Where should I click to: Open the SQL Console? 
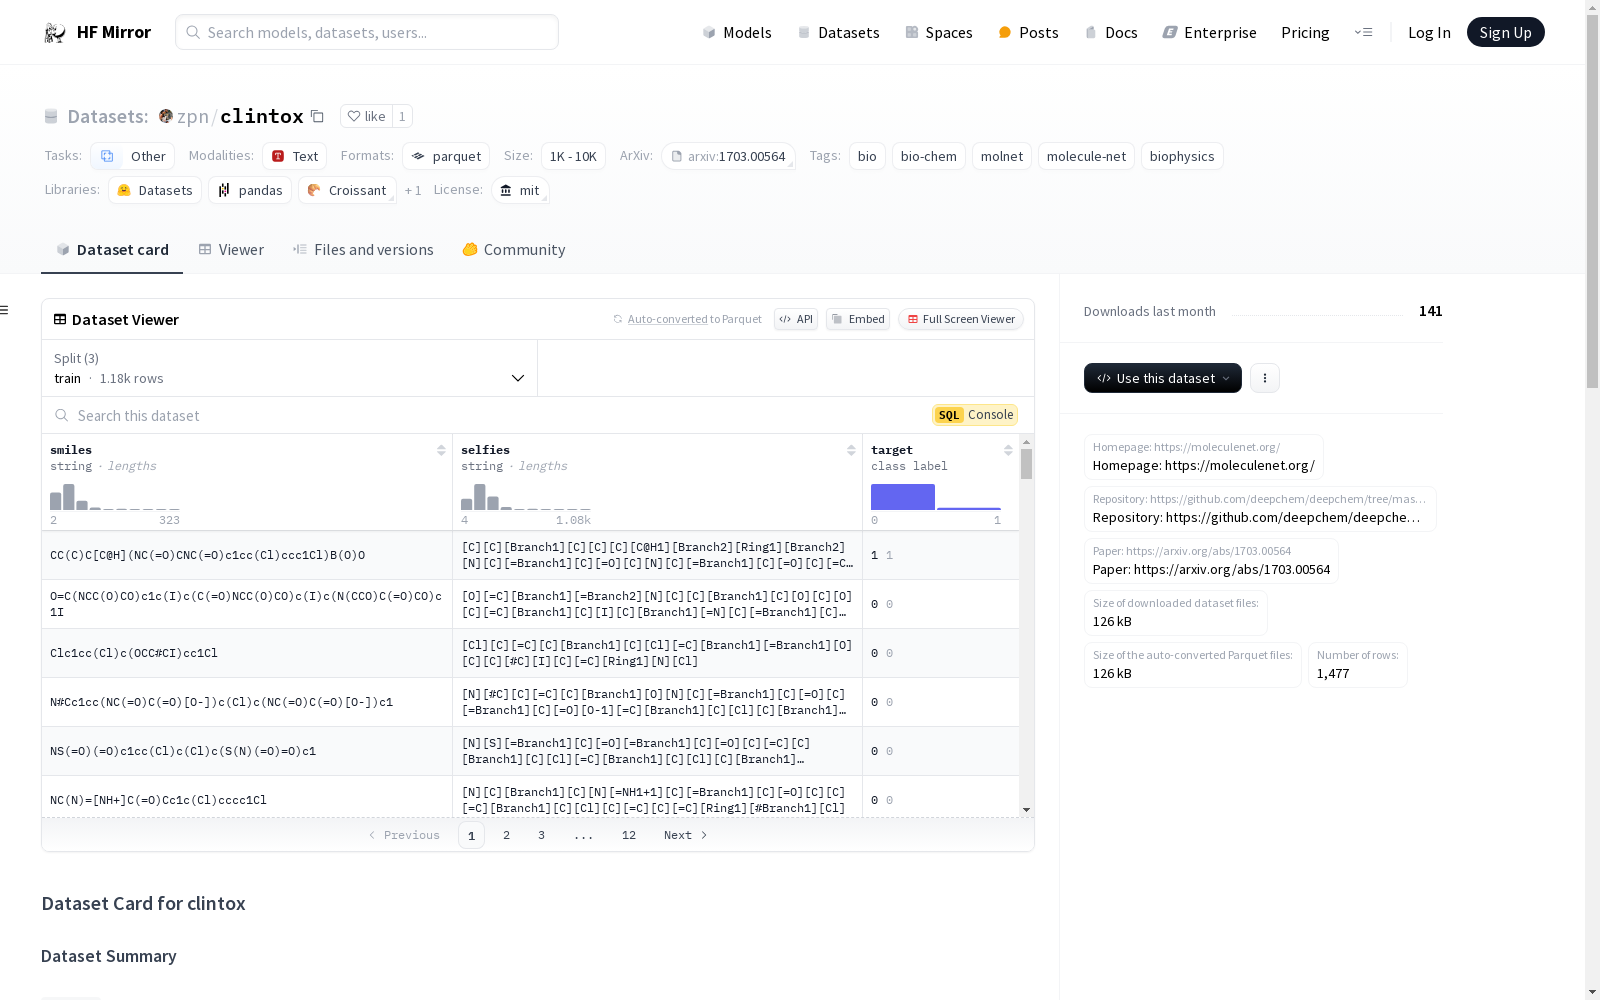(975, 415)
